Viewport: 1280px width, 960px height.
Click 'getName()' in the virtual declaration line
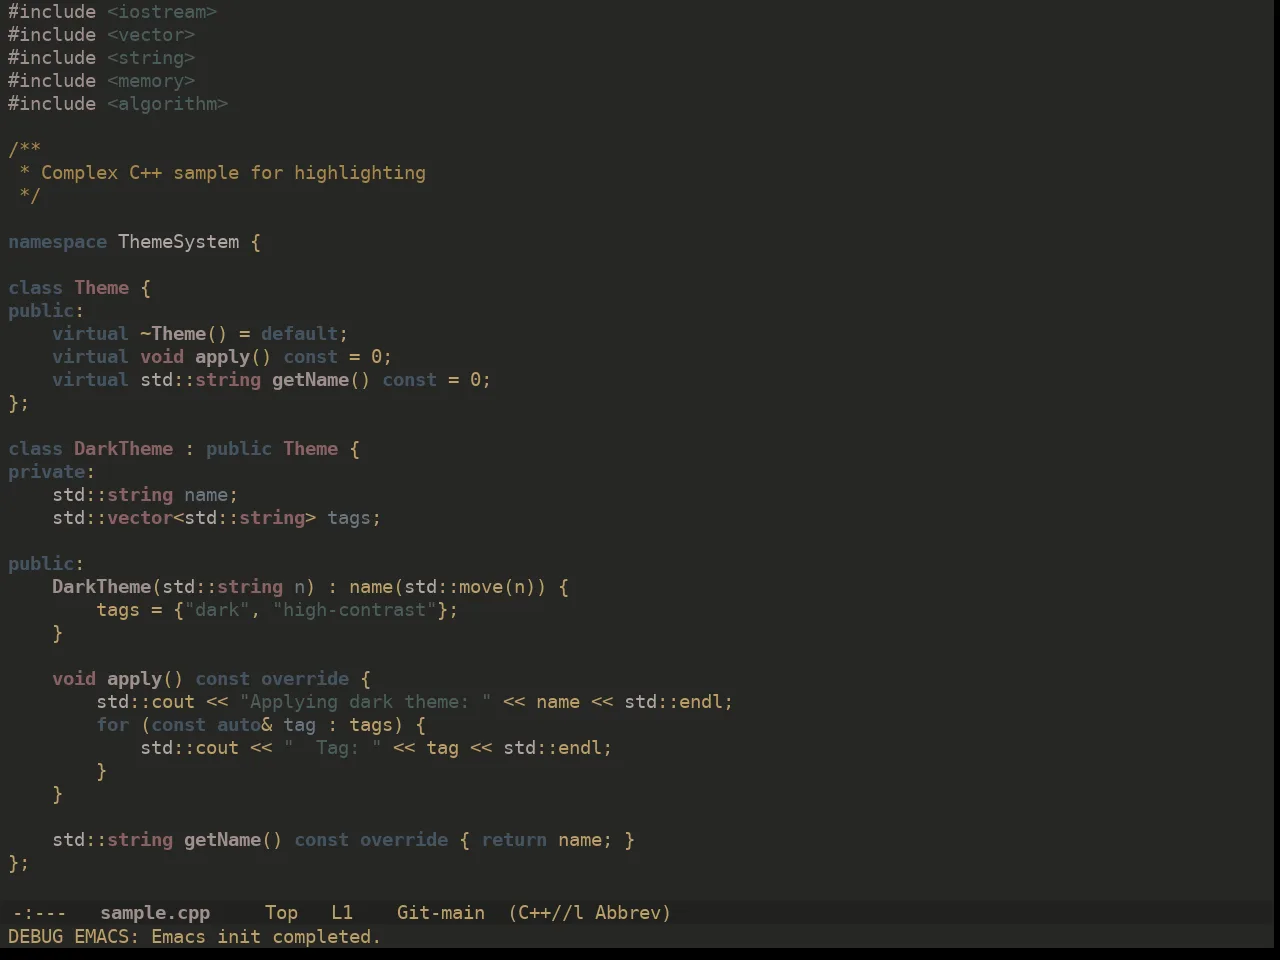(321, 380)
